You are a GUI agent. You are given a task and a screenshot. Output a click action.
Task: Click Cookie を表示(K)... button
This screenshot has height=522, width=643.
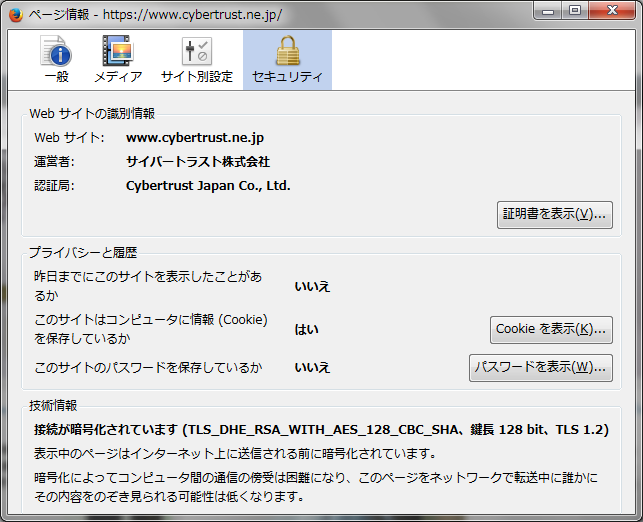pyautogui.click(x=551, y=329)
